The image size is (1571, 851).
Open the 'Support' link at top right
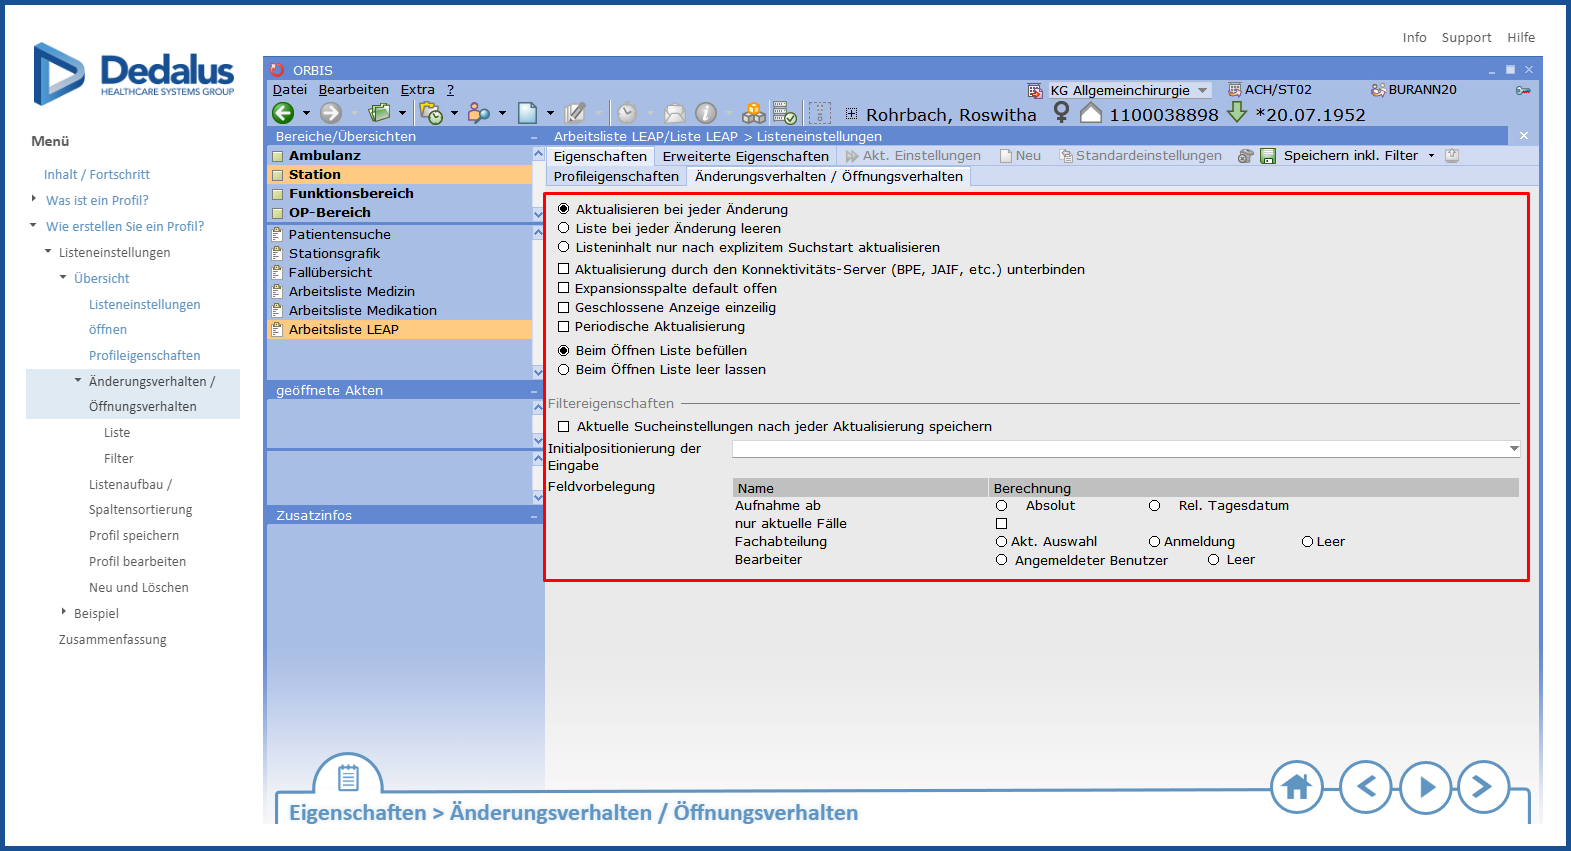pos(1466,38)
